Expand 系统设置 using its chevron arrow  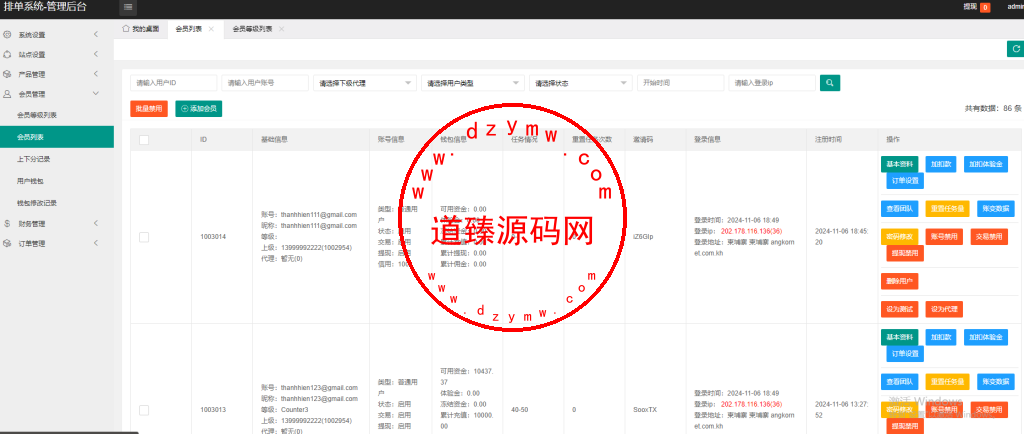(96, 34)
